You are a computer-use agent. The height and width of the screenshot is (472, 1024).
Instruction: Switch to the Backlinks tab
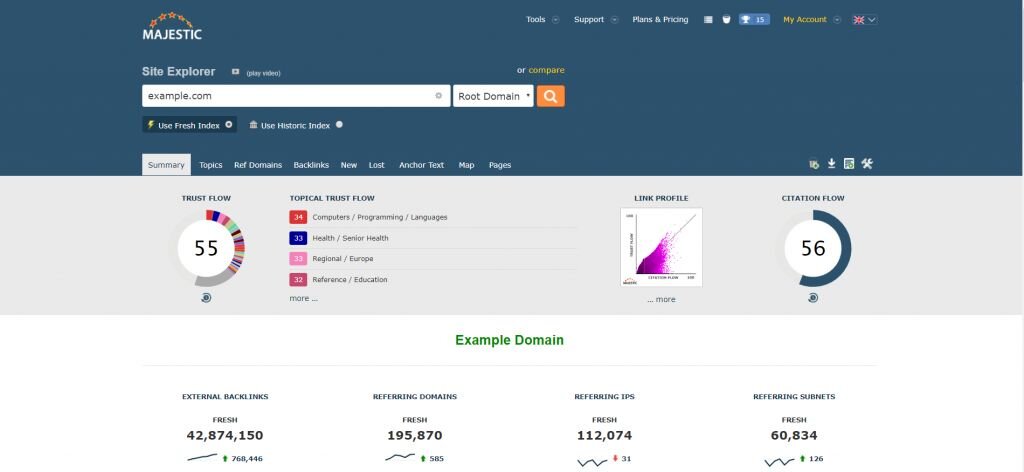click(311, 165)
